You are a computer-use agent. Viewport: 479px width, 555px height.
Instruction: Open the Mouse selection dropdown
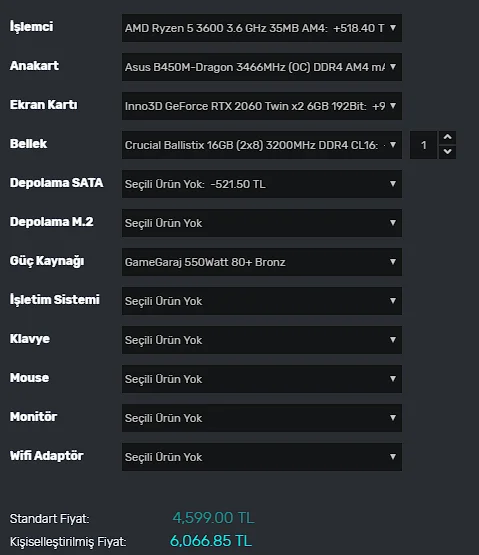[262, 379]
